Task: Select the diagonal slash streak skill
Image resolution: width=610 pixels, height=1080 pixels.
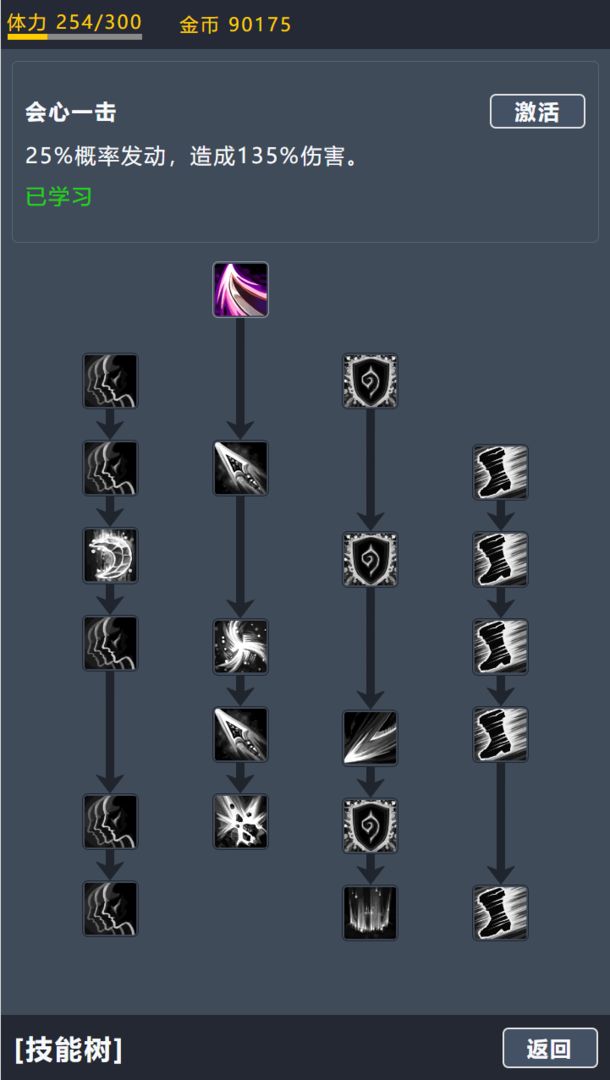Action: click(x=370, y=738)
